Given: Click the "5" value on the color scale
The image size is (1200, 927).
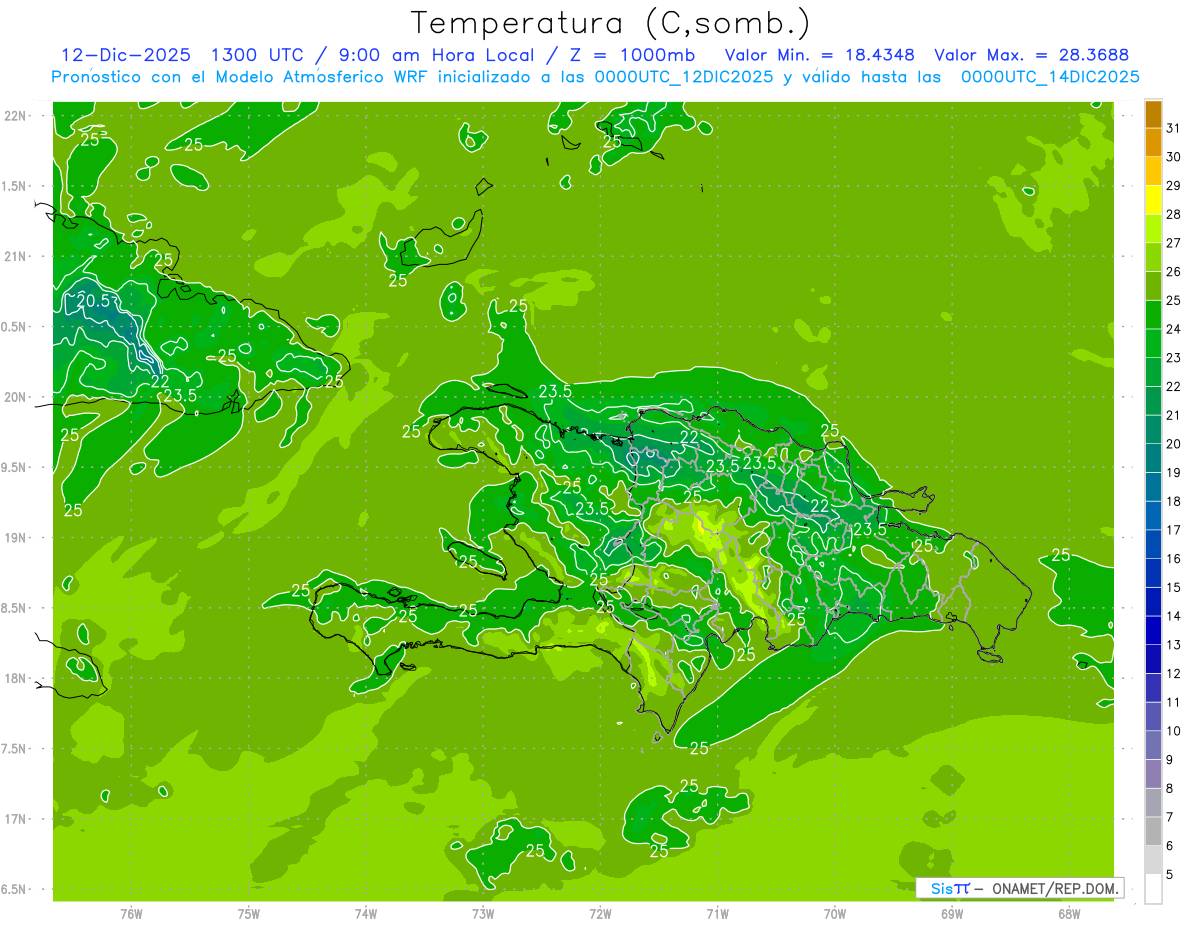Looking at the screenshot, I should tap(1170, 875).
